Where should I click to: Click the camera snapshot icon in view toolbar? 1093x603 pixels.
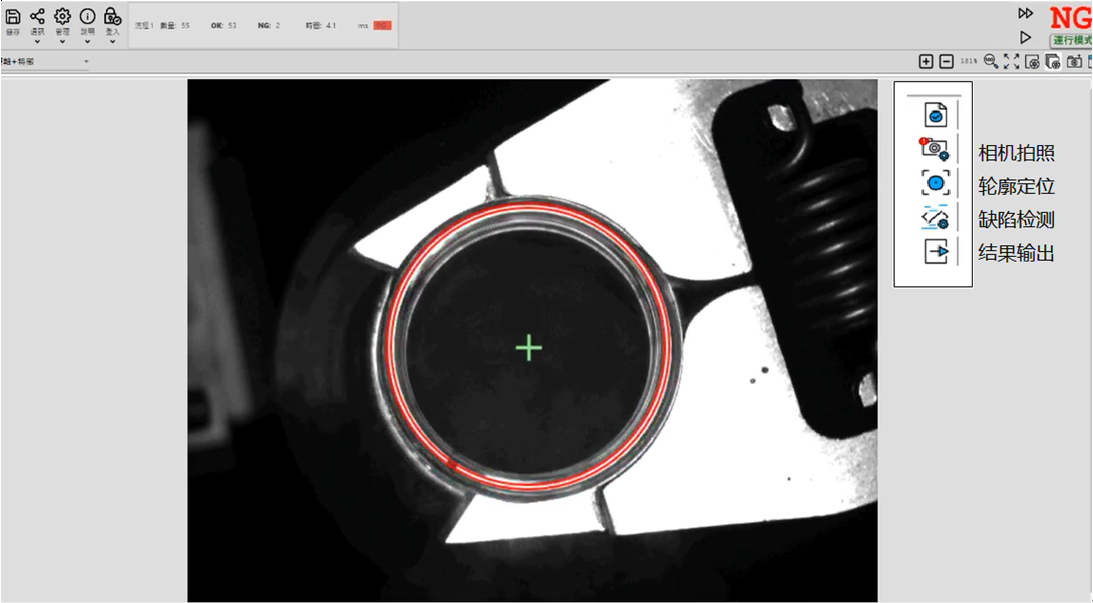1074,62
